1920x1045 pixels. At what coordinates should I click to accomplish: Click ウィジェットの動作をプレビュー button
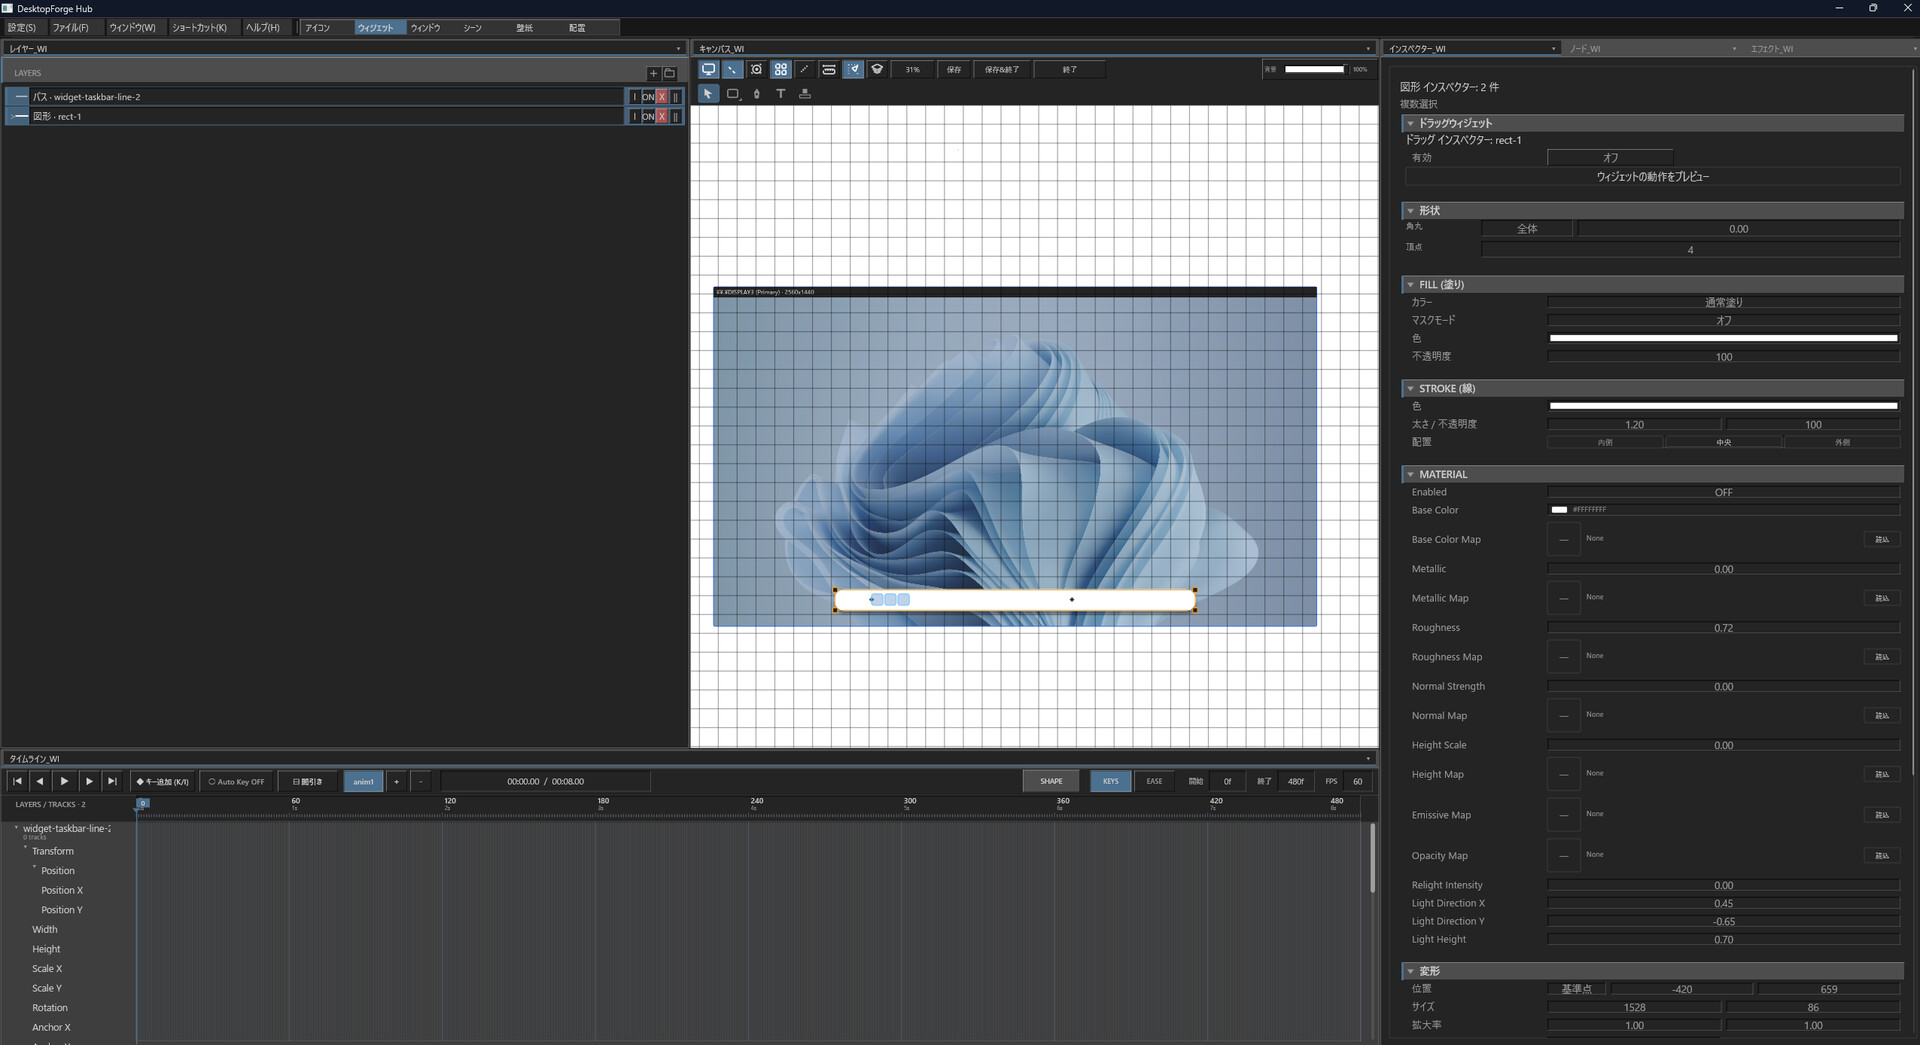coord(1652,176)
